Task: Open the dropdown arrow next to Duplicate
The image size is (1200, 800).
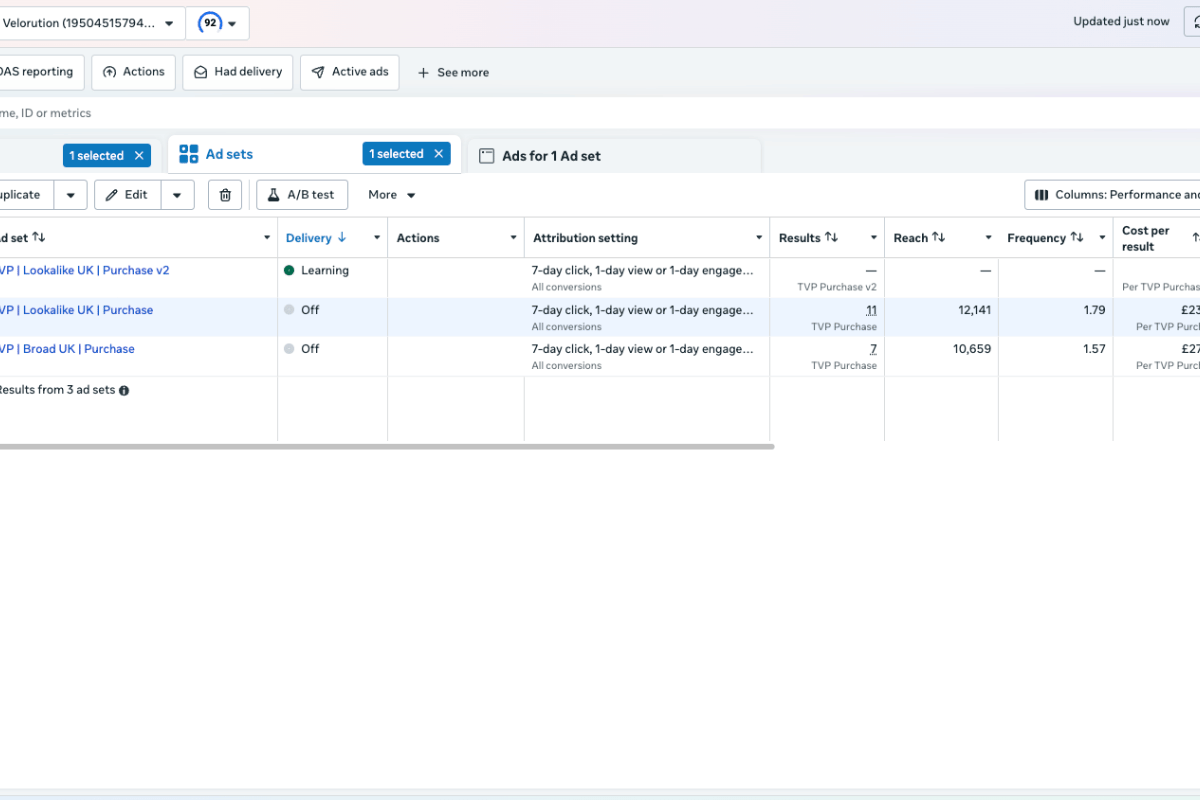Action: pos(70,195)
